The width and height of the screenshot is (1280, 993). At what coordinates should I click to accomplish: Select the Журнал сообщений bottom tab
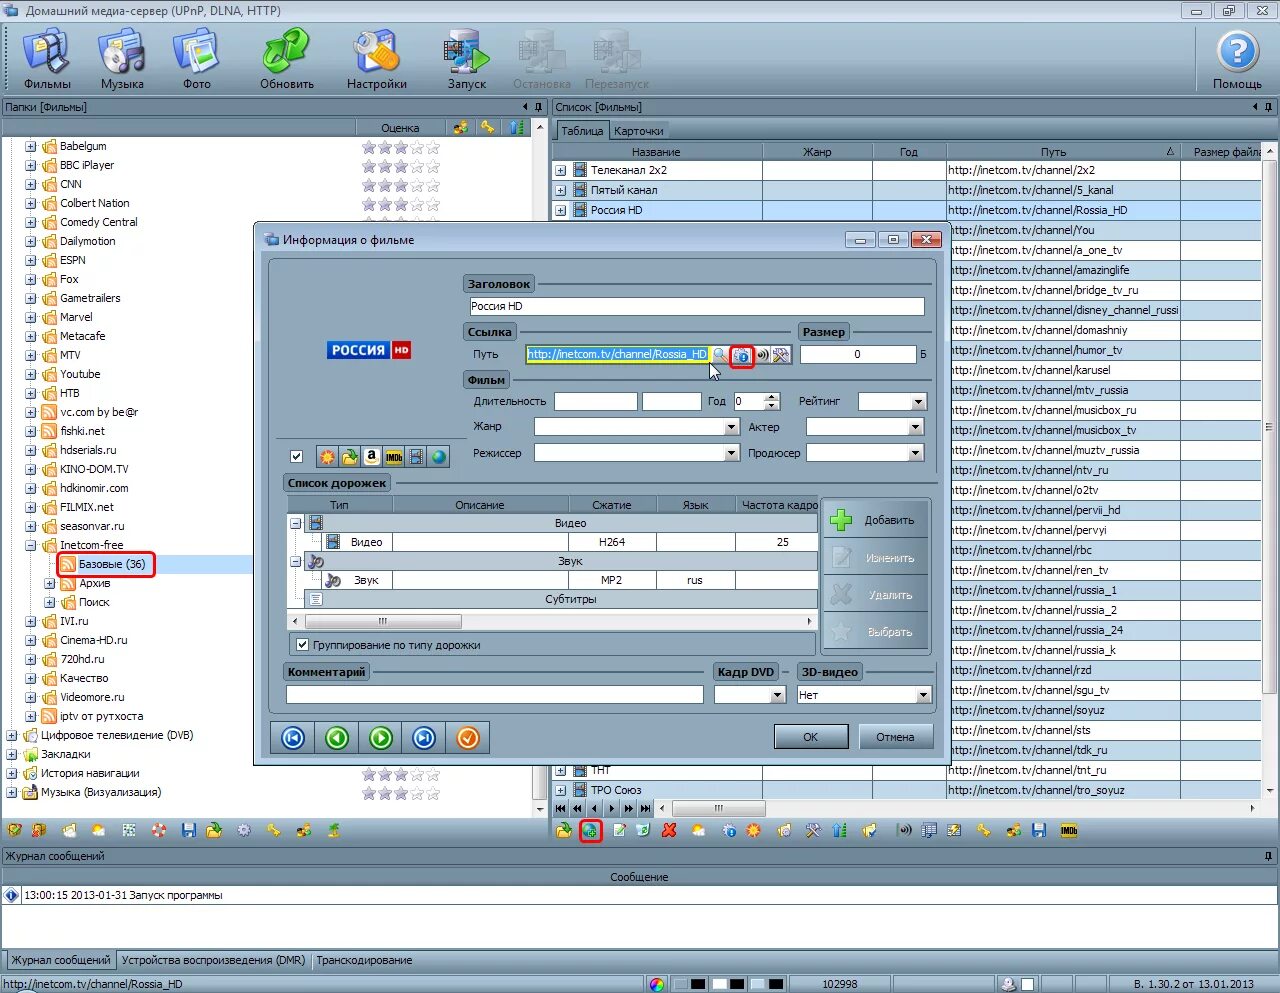click(61, 960)
